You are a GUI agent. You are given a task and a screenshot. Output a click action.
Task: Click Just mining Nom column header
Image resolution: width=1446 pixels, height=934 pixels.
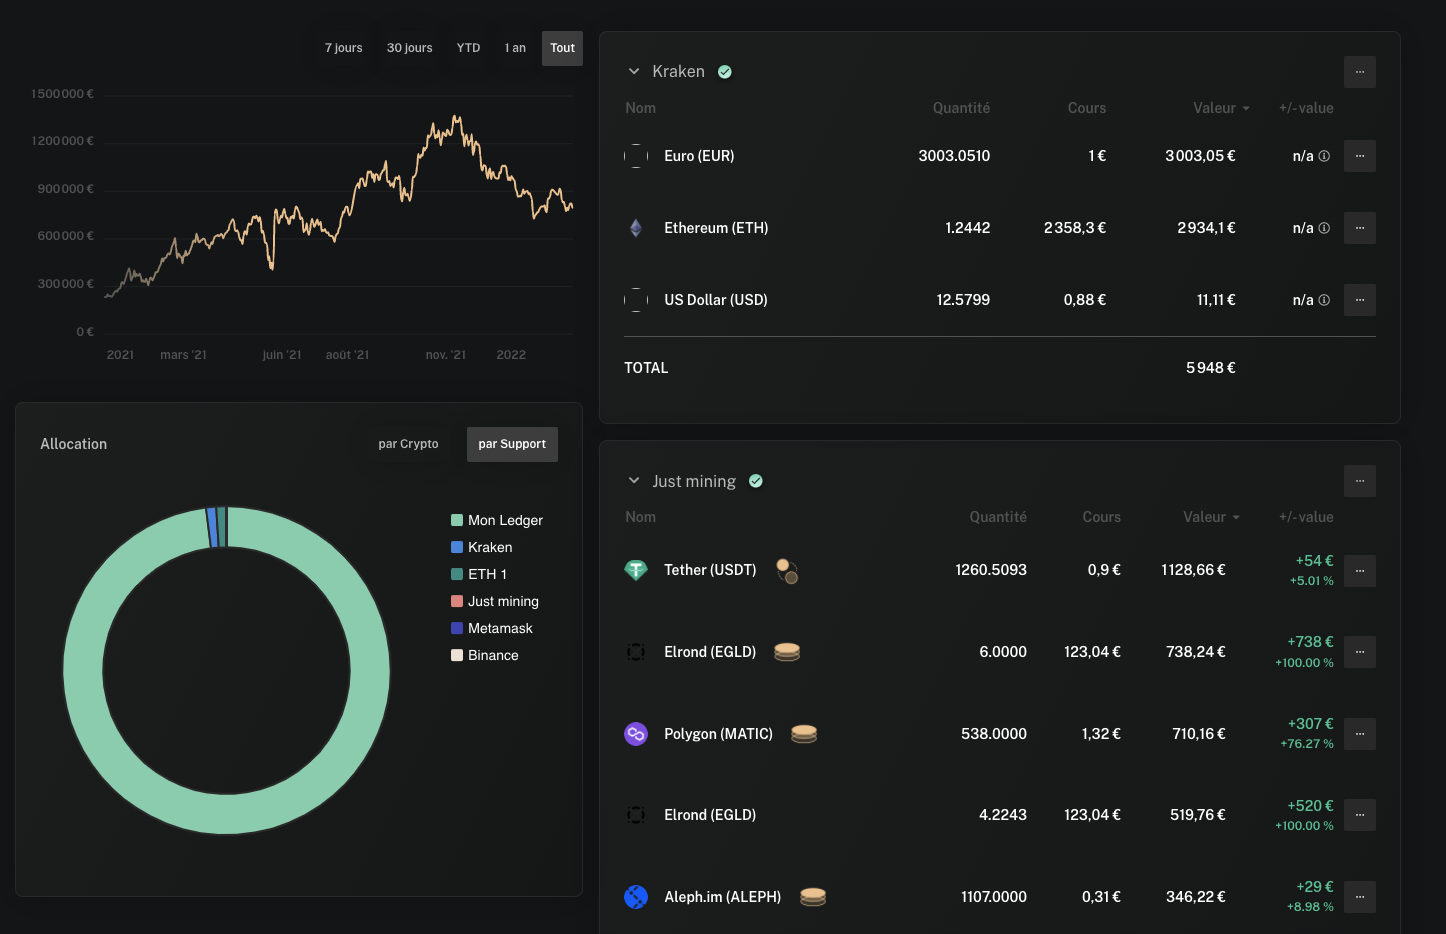click(641, 517)
